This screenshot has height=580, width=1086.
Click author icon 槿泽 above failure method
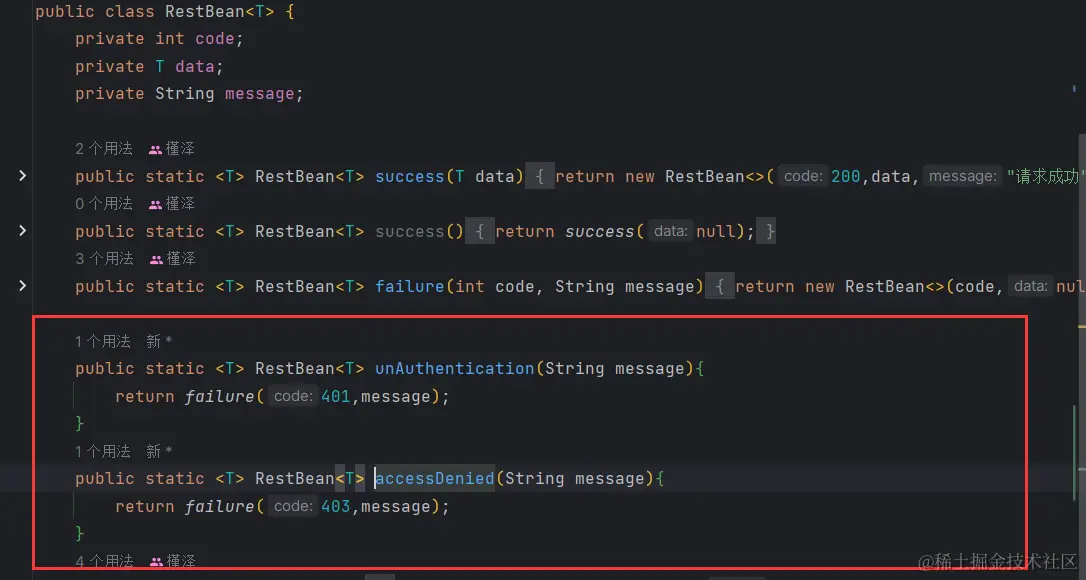click(172, 258)
